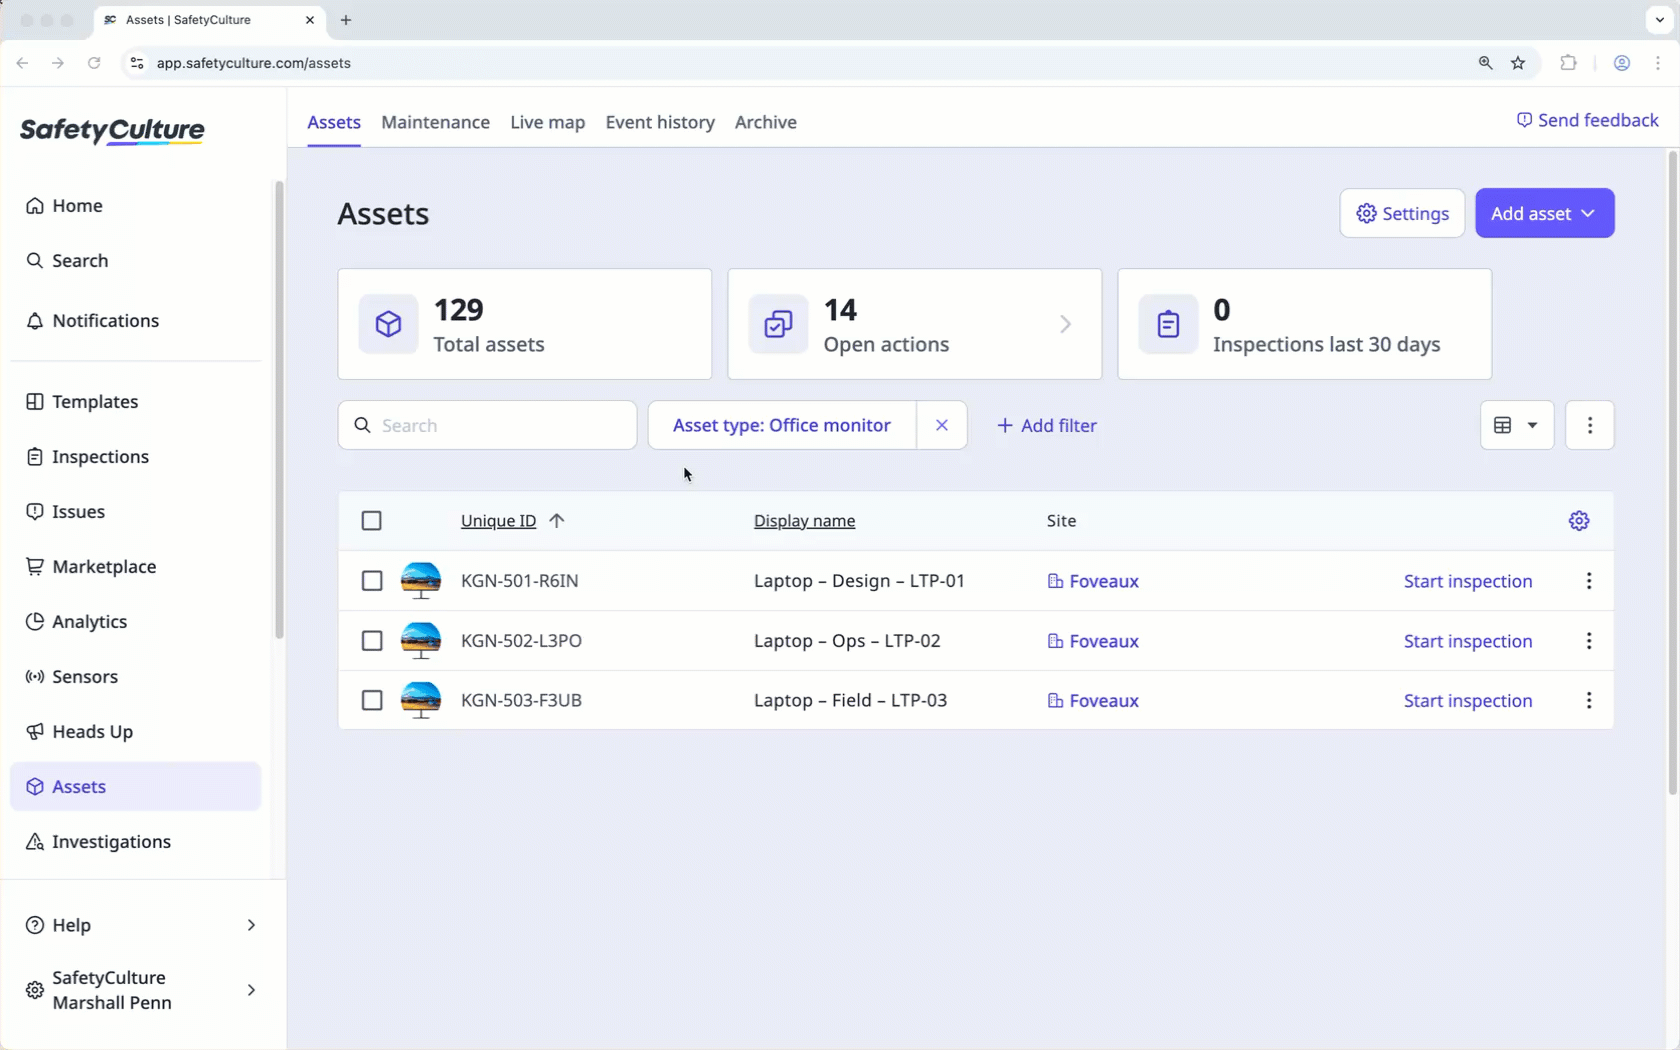
Task: Sort by the Display name column
Action: [804, 520]
